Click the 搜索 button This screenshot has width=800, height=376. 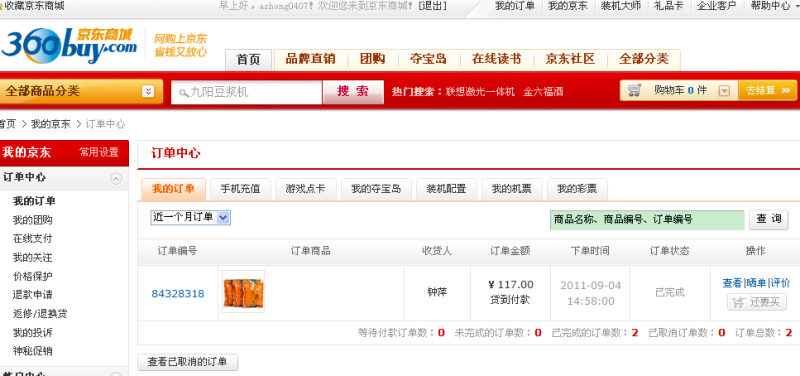353,92
